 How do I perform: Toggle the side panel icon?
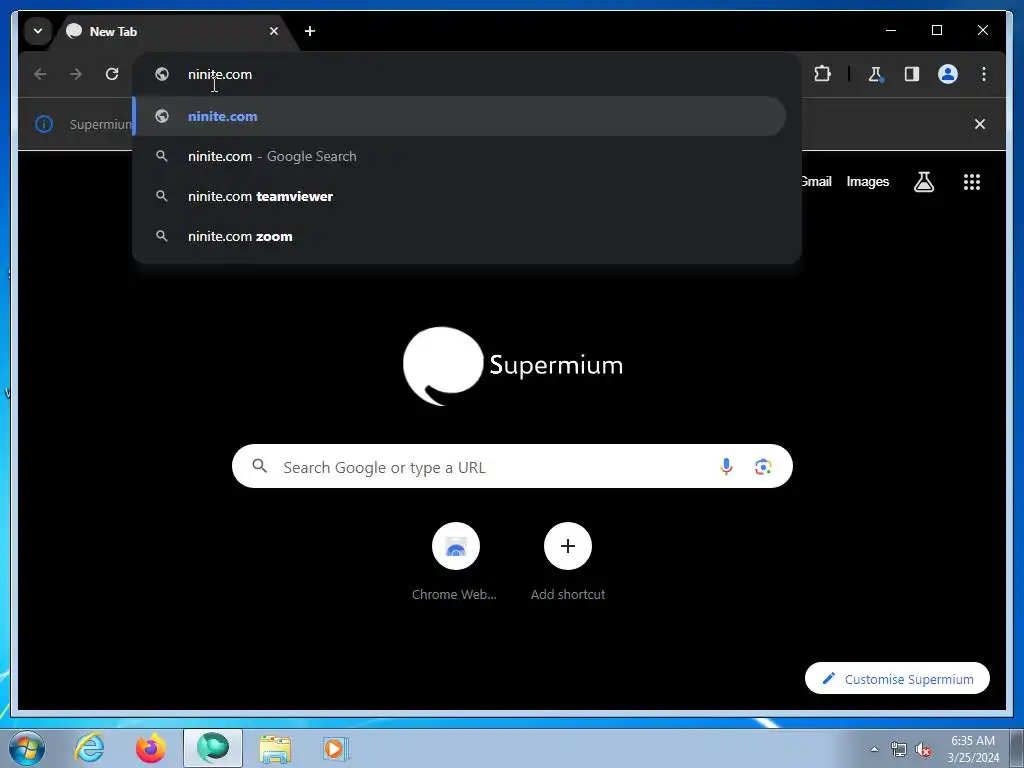912,74
